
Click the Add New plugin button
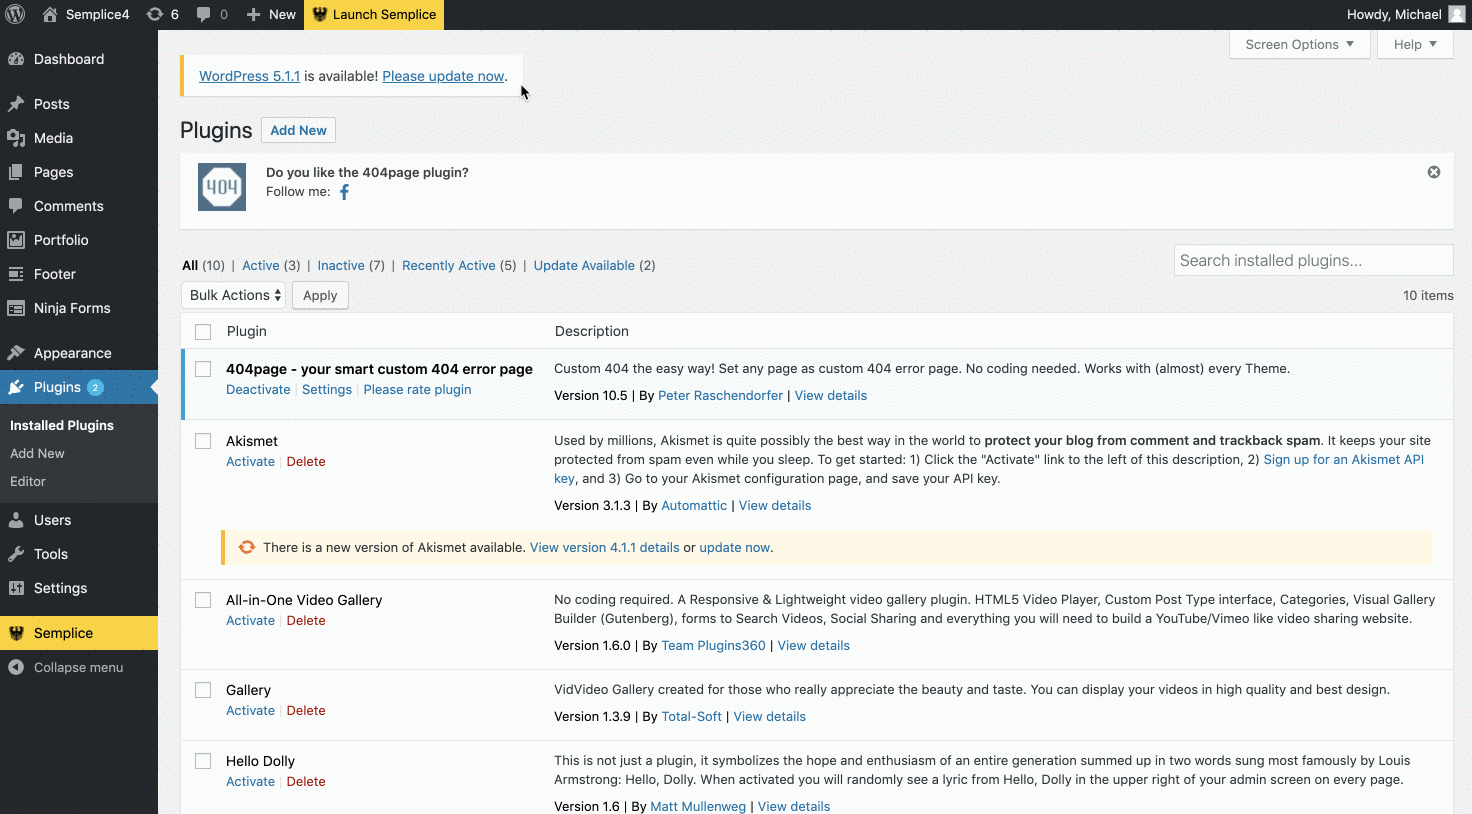298,130
